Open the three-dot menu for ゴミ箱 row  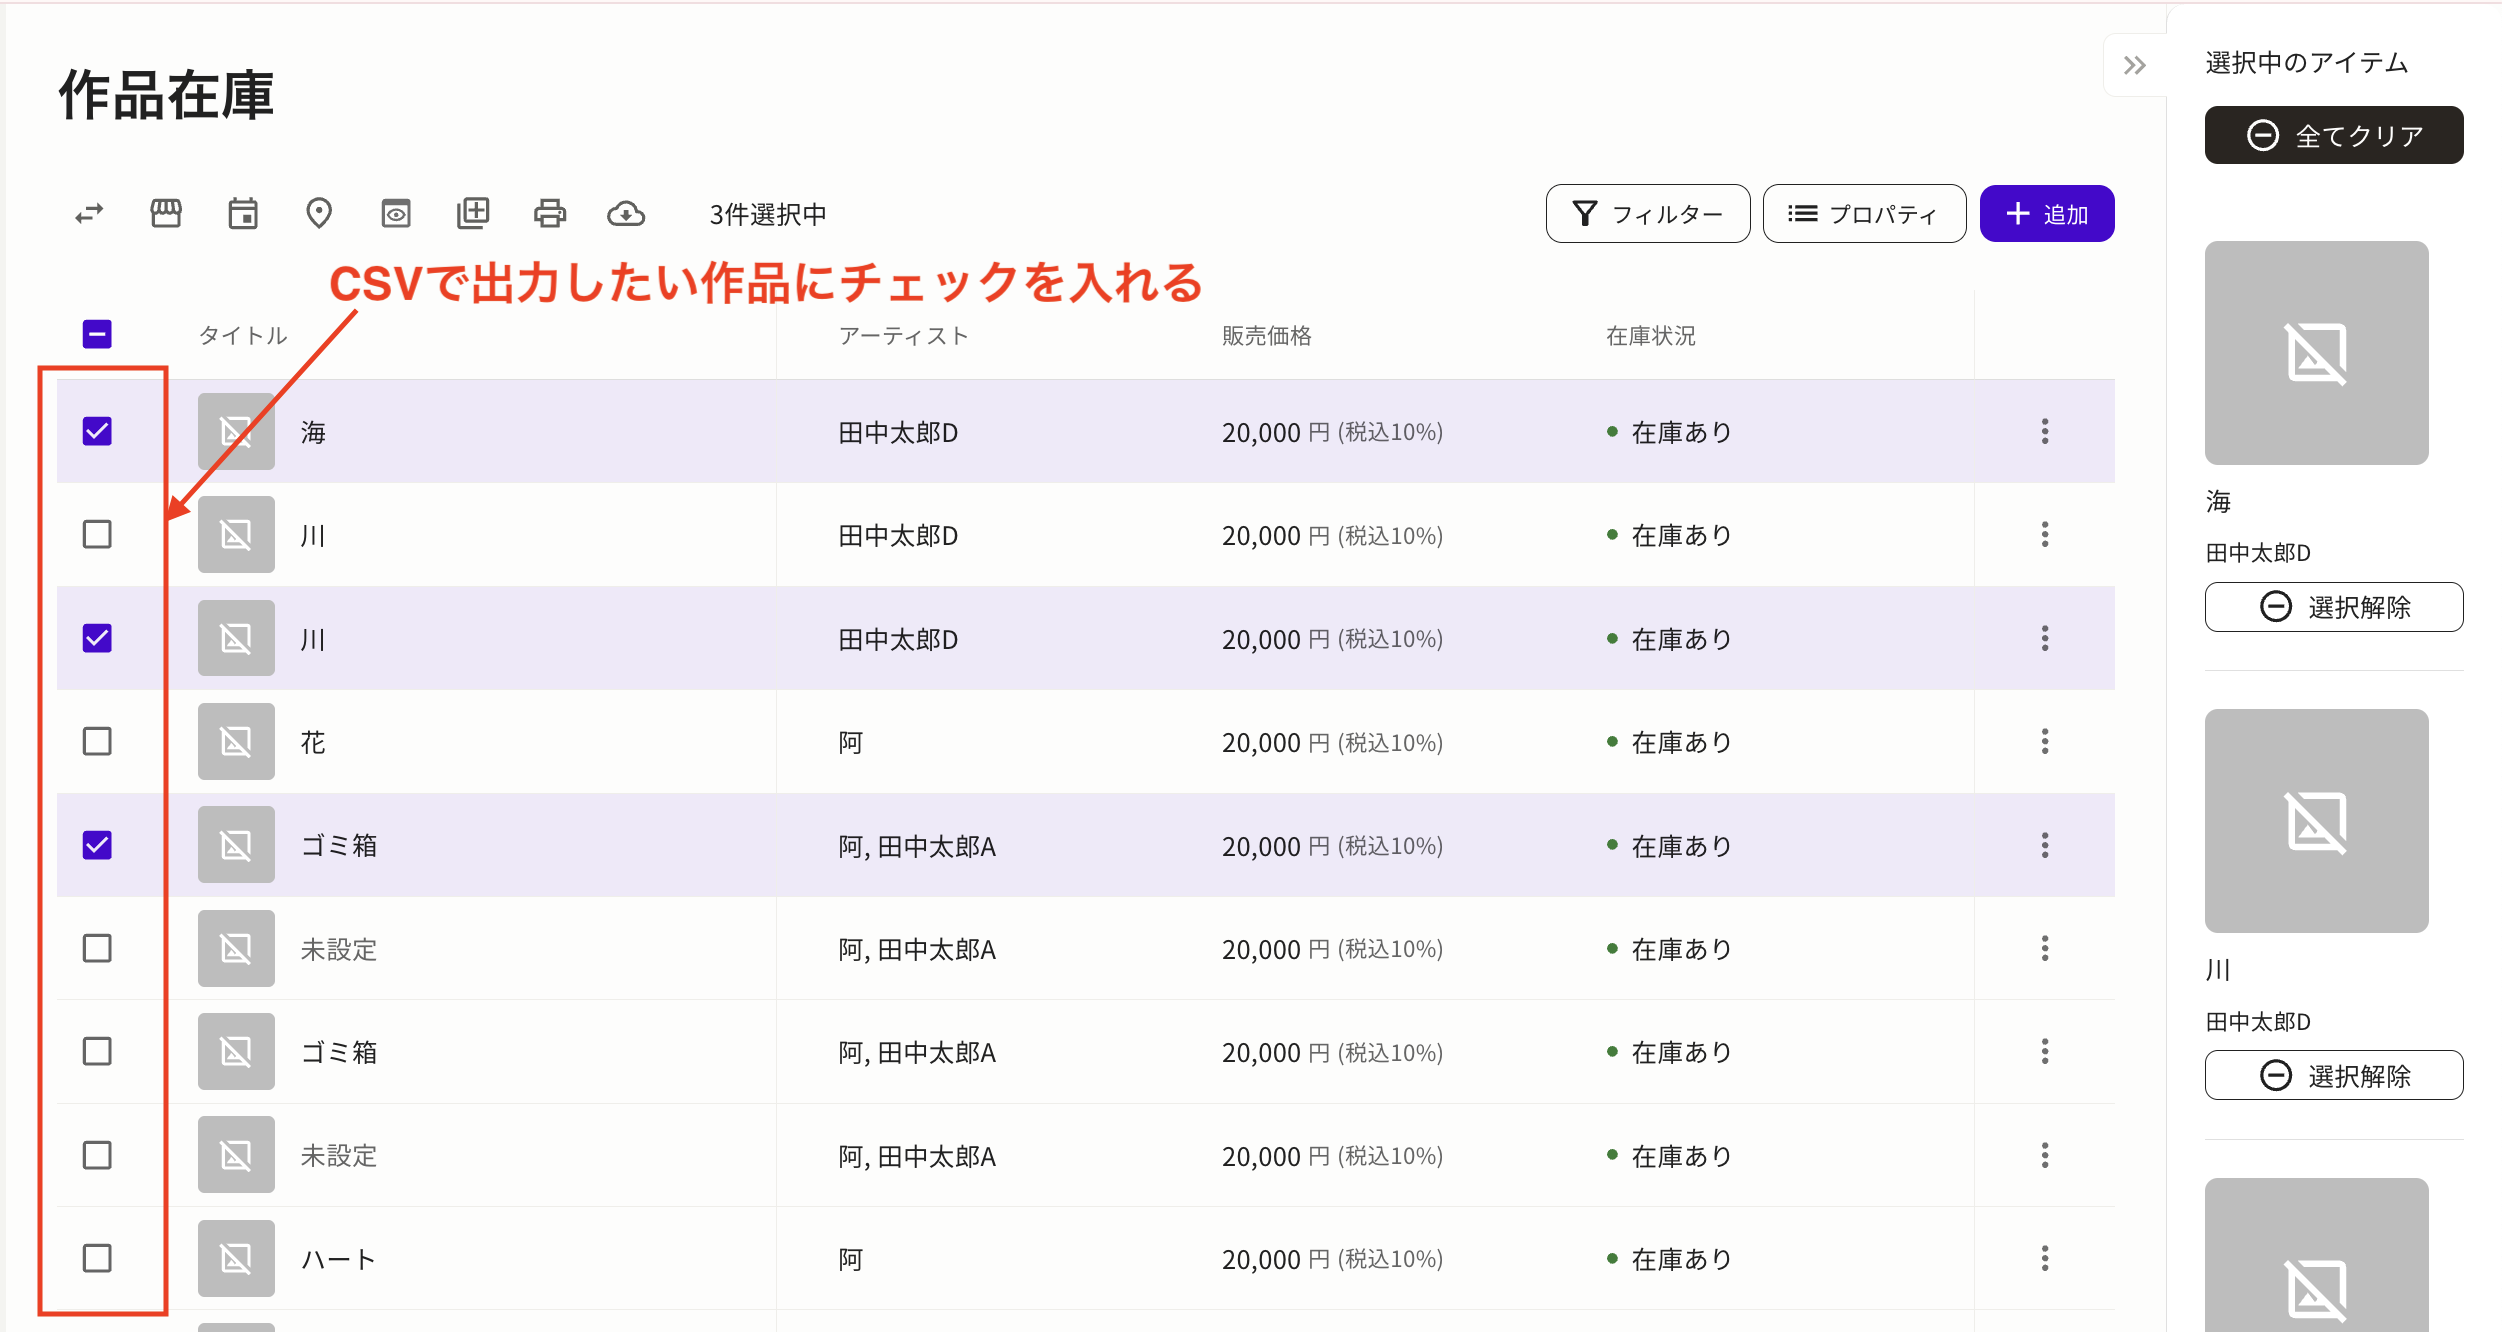pos(2044,845)
